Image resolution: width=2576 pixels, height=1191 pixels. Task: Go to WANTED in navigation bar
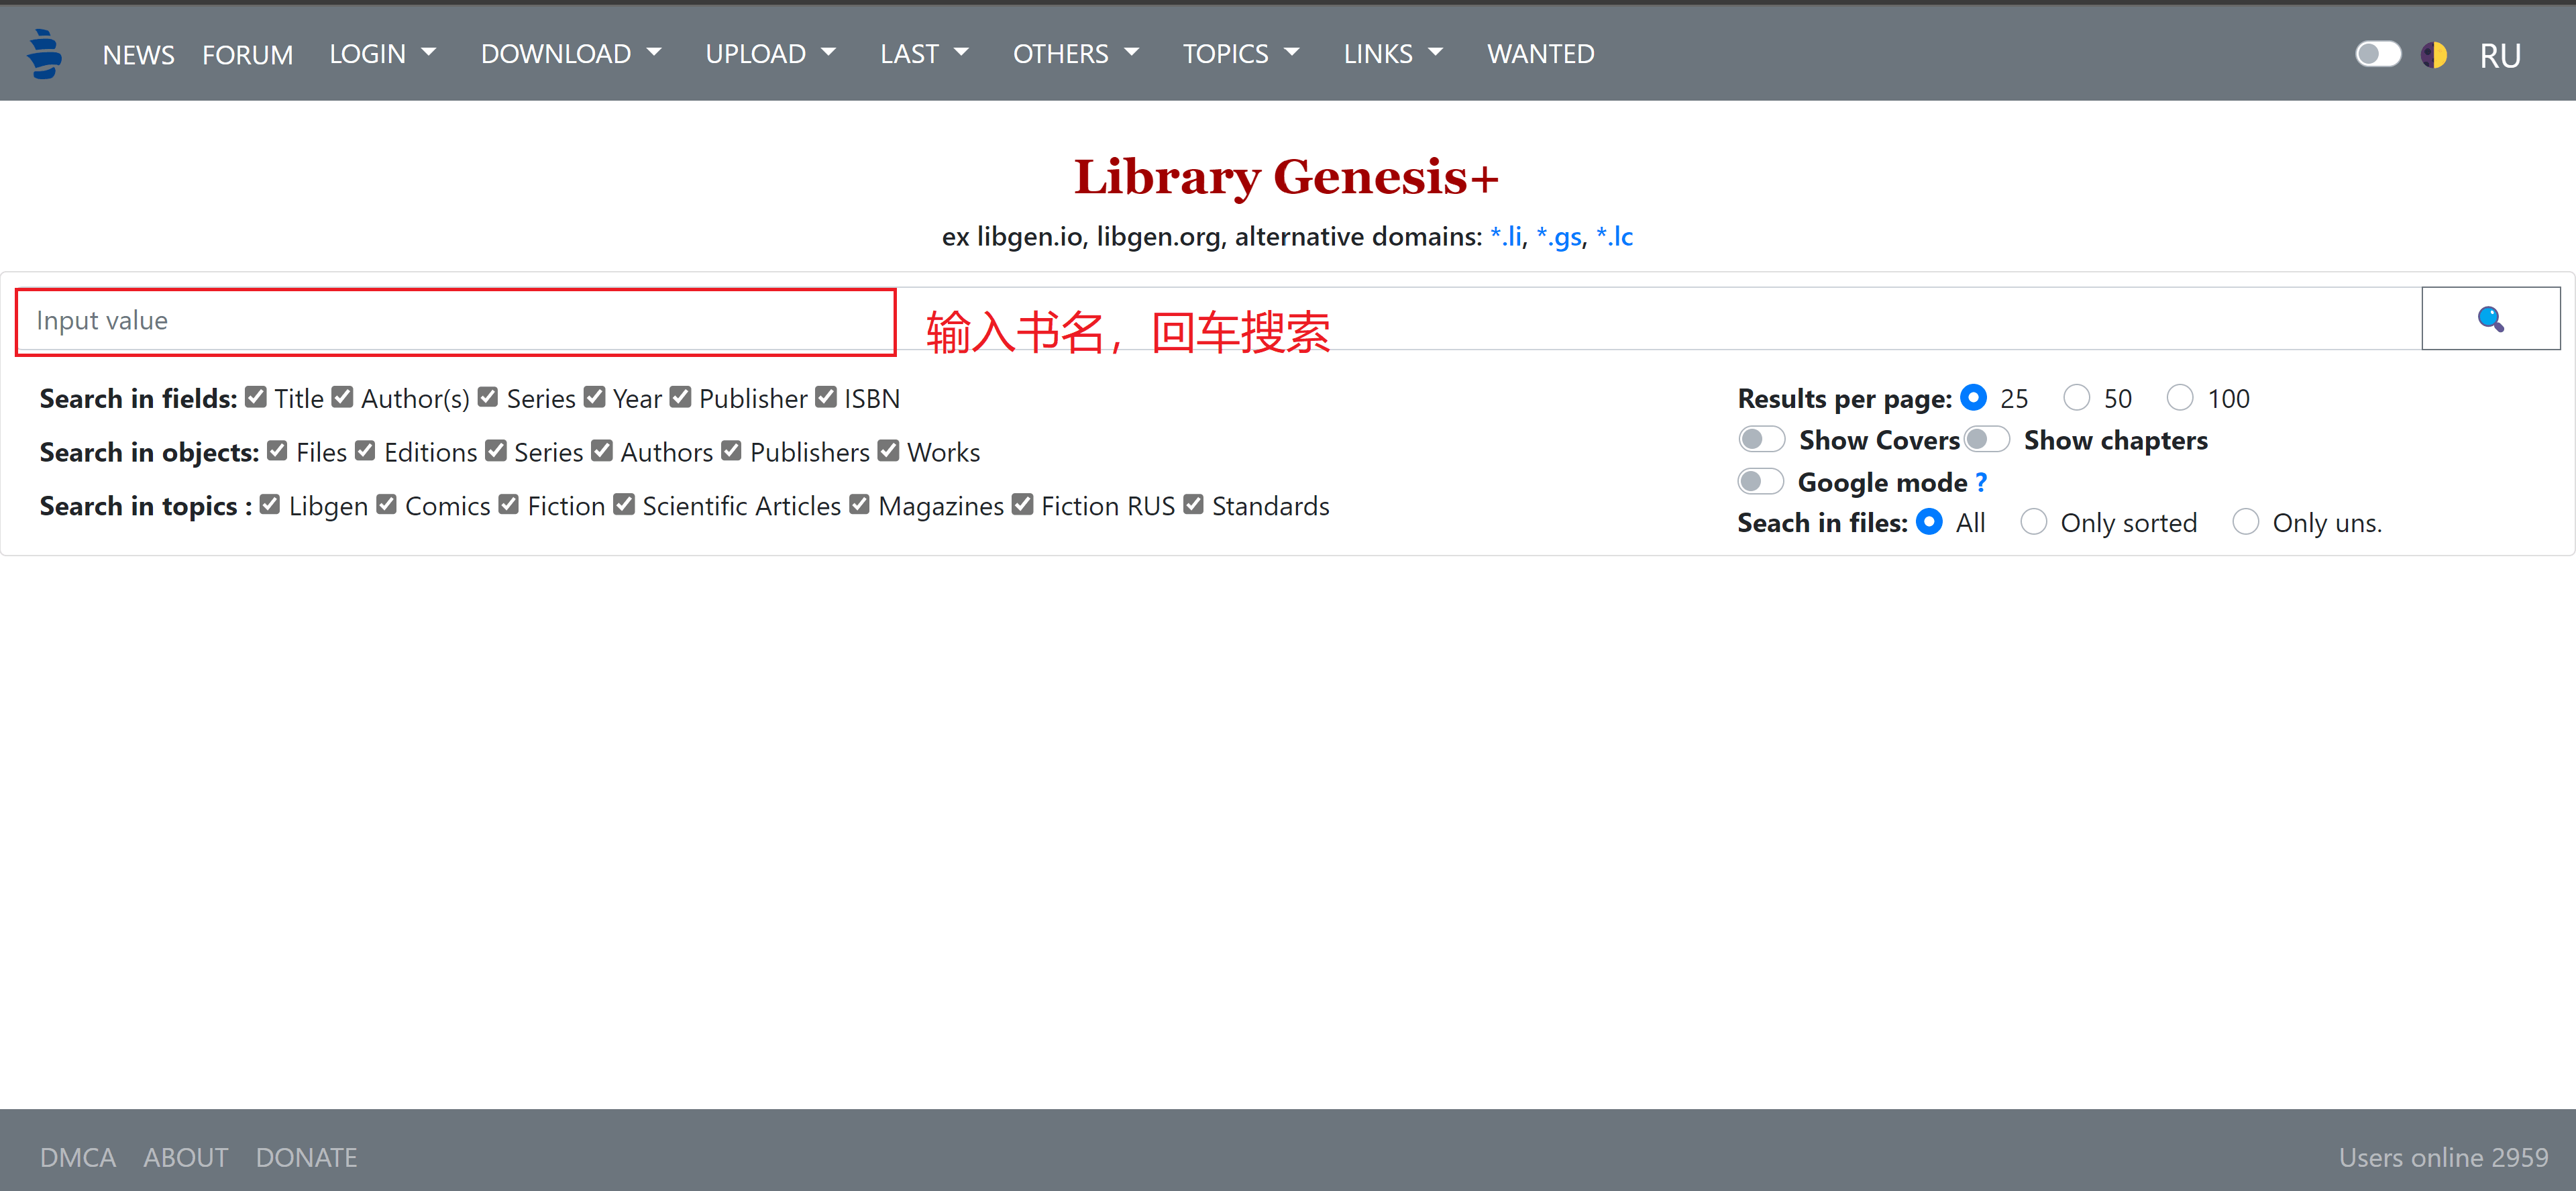1540,54
